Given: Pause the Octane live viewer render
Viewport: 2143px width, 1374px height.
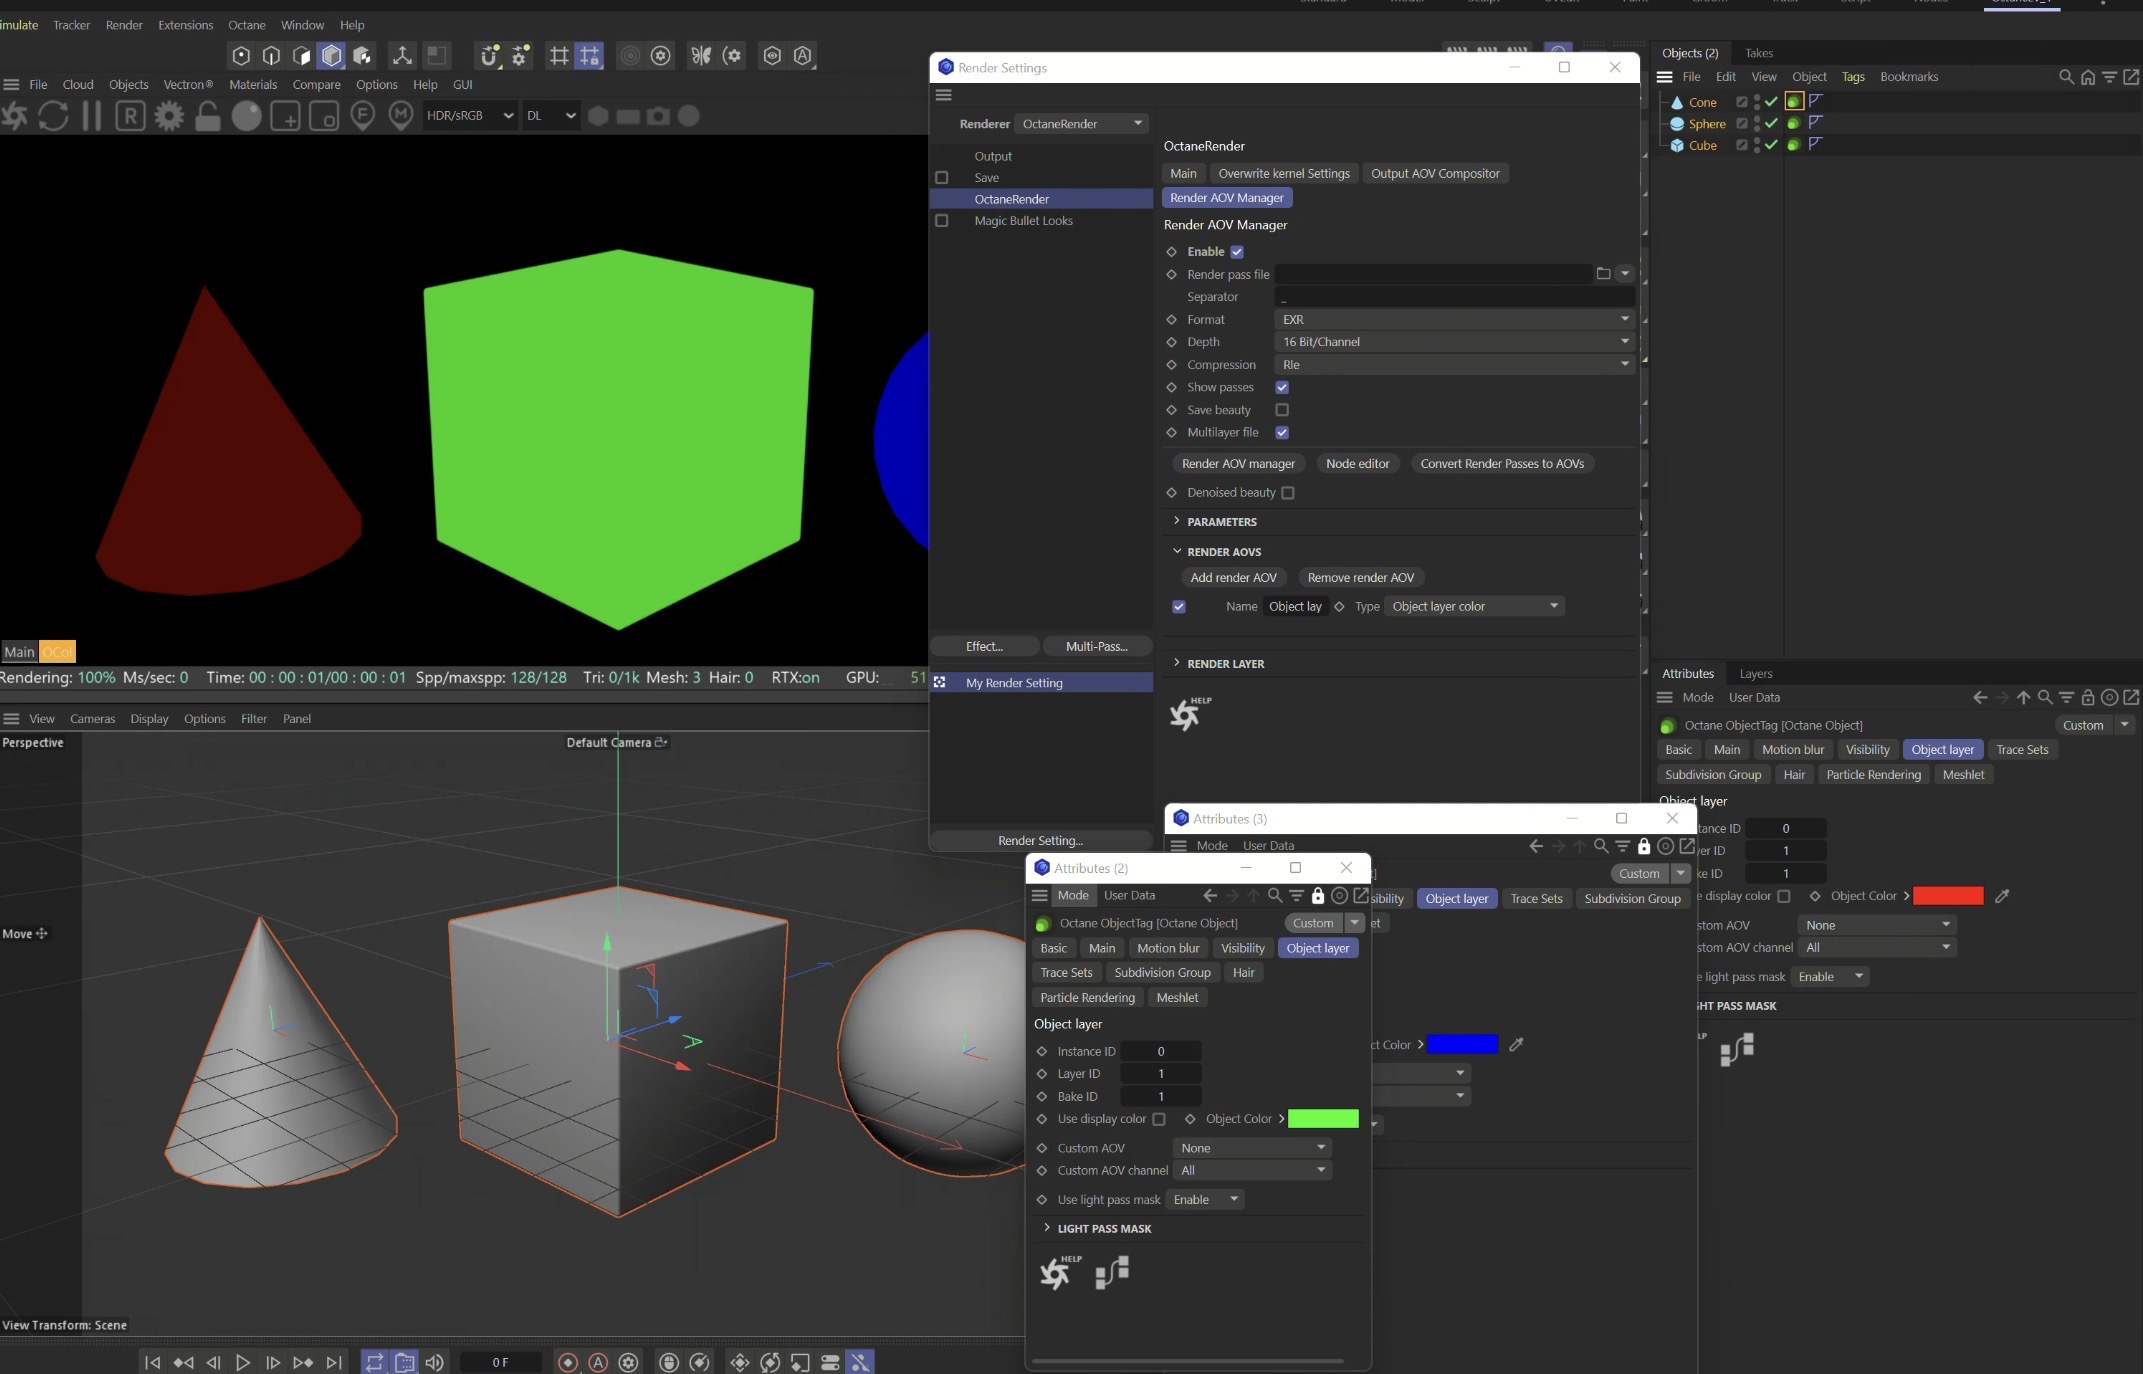Looking at the screenshot, I should coord(91,116).
